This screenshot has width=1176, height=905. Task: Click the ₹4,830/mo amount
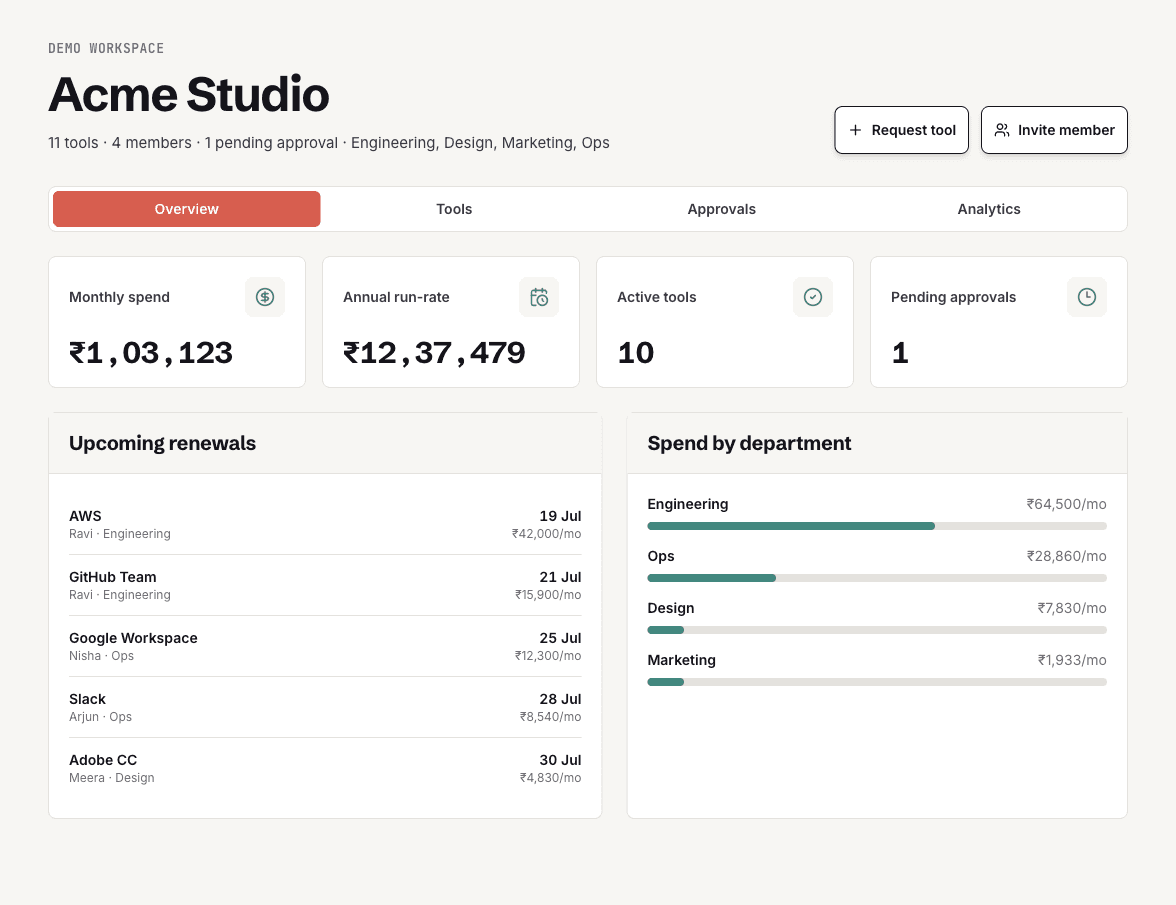(x=550, y=778)
